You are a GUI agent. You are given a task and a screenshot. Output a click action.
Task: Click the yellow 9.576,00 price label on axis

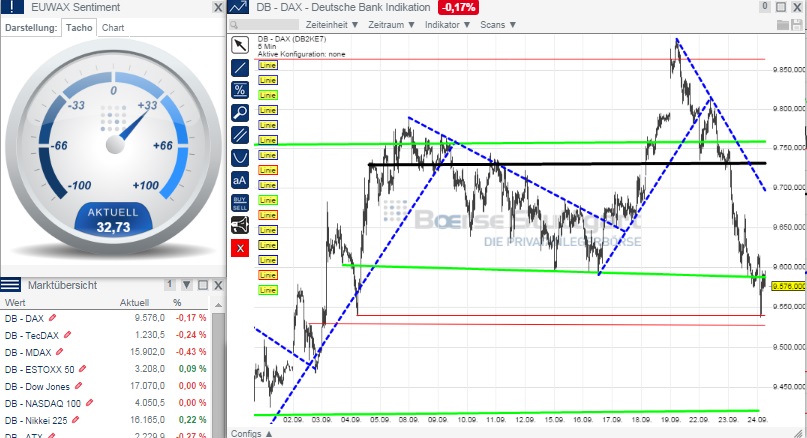click(789, 286)
